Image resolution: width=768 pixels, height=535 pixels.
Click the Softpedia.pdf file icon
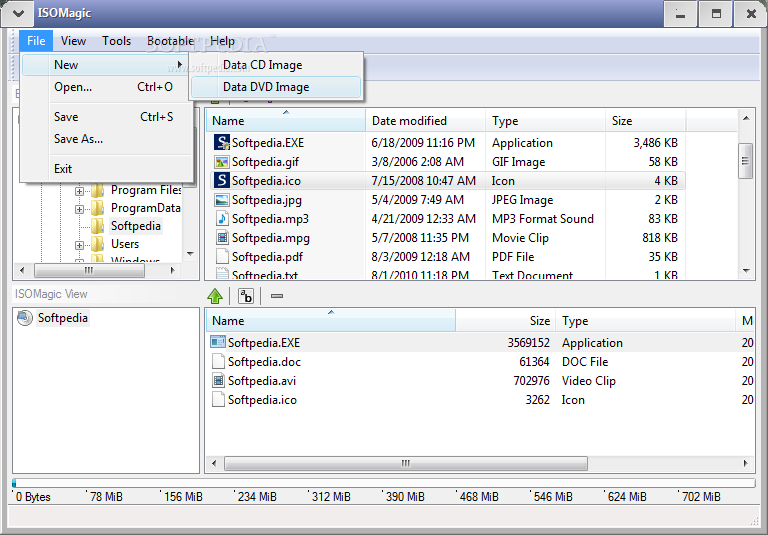[x=222, y=256]
